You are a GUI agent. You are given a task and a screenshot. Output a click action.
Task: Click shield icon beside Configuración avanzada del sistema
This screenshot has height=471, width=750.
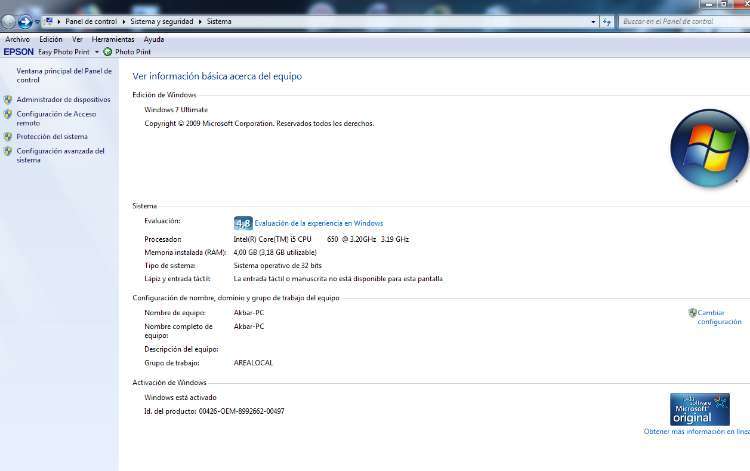point(8,151)
